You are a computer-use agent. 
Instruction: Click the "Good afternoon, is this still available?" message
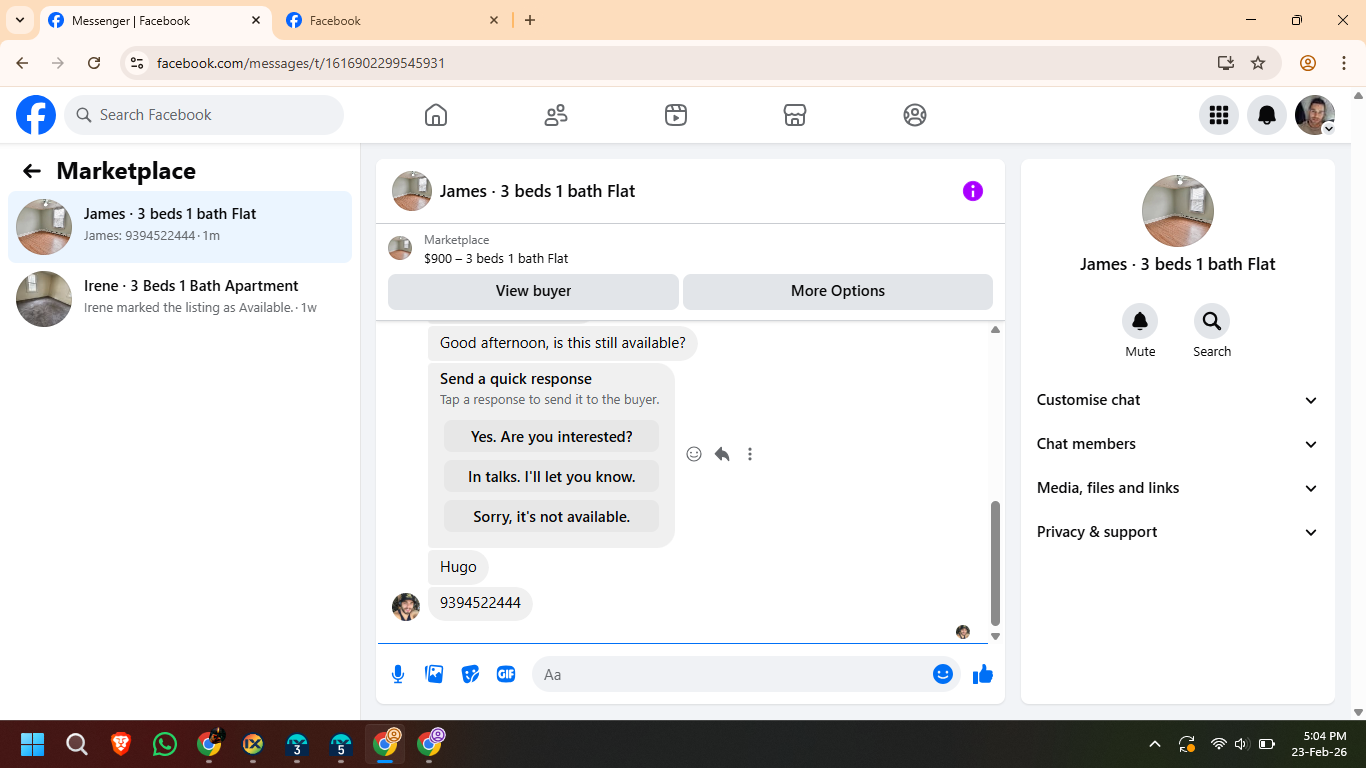tap(563, 343)
